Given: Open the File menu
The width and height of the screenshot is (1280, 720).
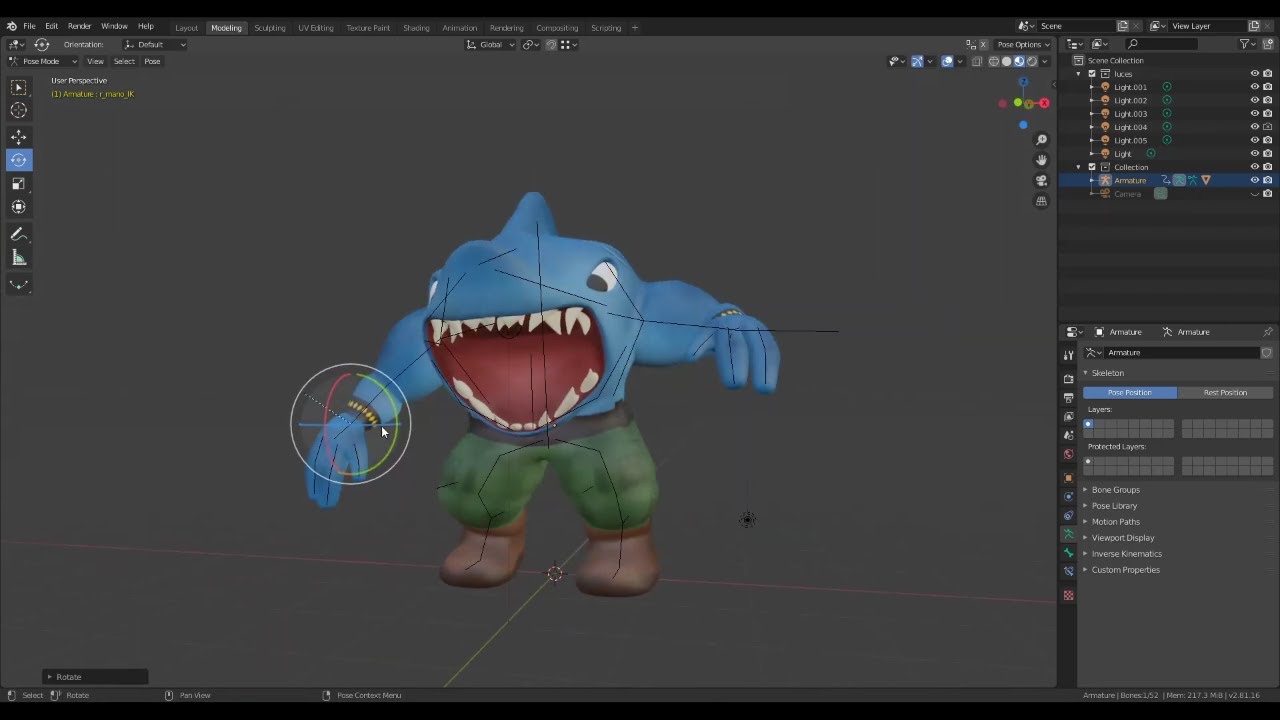Looking at the screenshot, I should (x=29, y=26).
